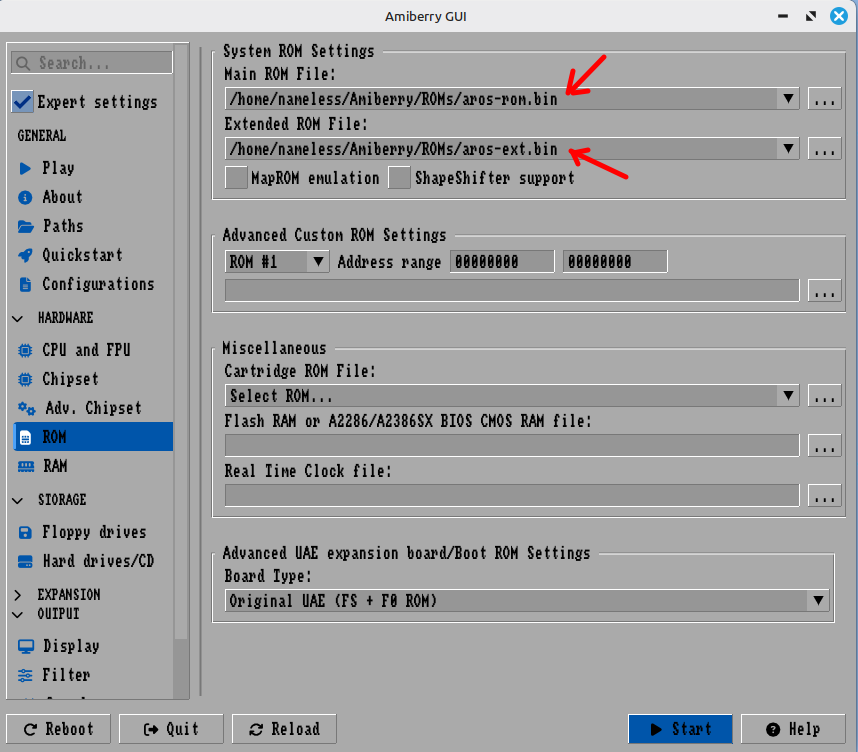Click the Paths folder icon
This screenshot has height=752, width=858.
click(25, 226)
